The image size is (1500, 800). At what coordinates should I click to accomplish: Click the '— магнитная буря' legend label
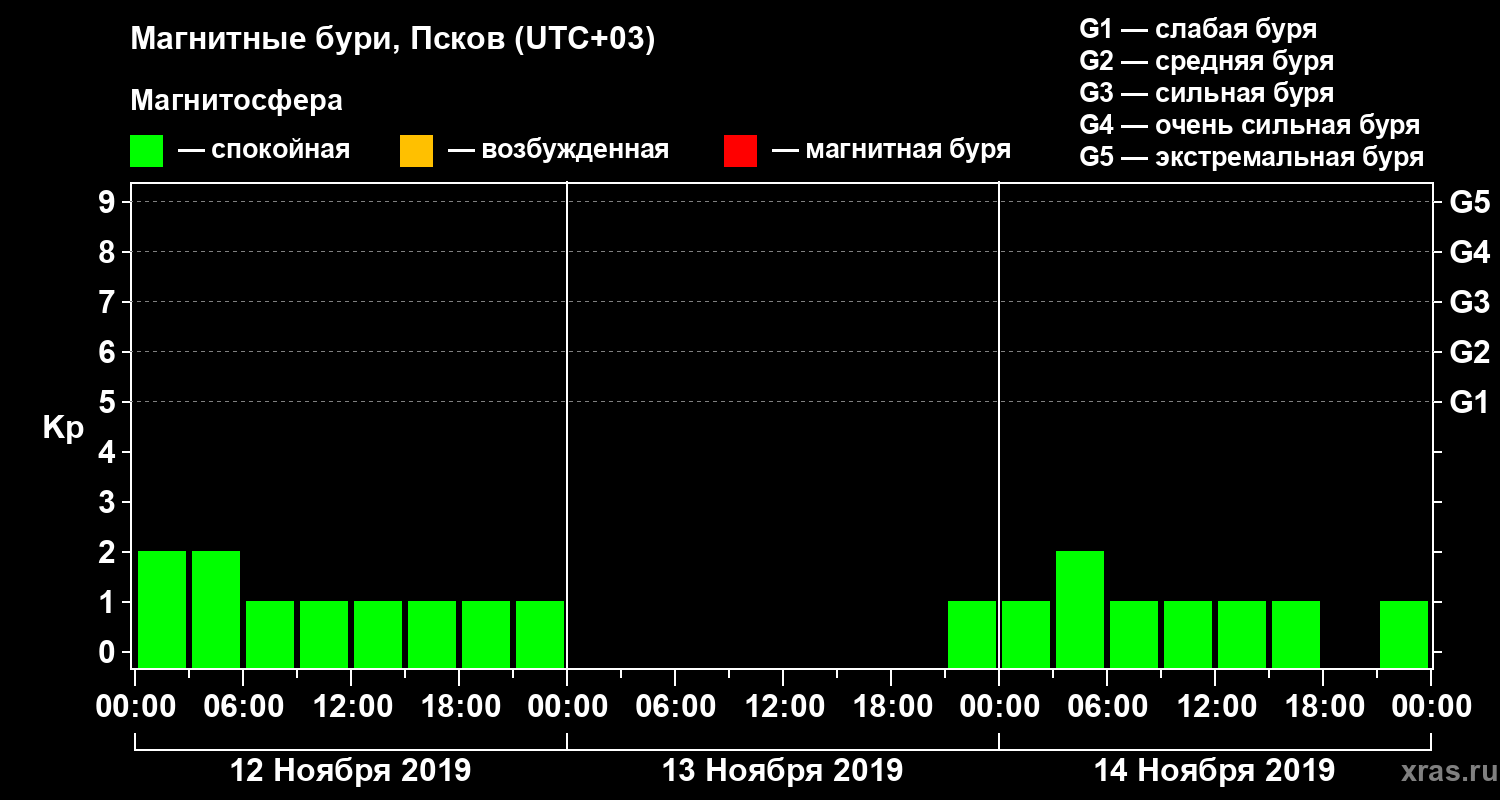pyautogui.click(x=891, y=151)
